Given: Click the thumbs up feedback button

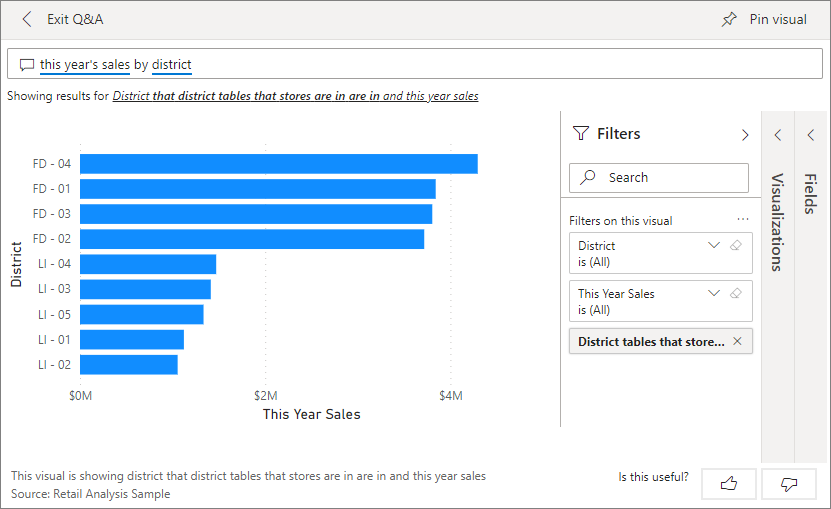Looking at the screenshot, I should [x=729, y=484].
